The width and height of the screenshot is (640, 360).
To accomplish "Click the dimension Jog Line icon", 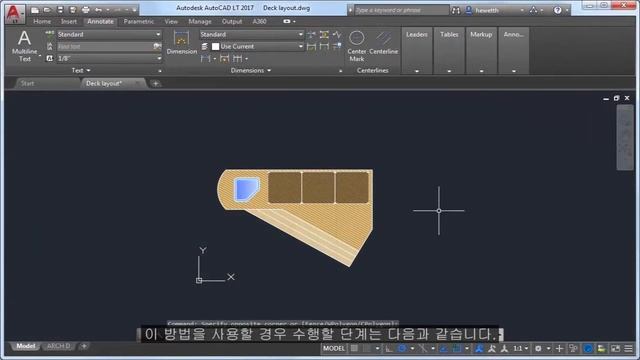I will click(337, 34).
